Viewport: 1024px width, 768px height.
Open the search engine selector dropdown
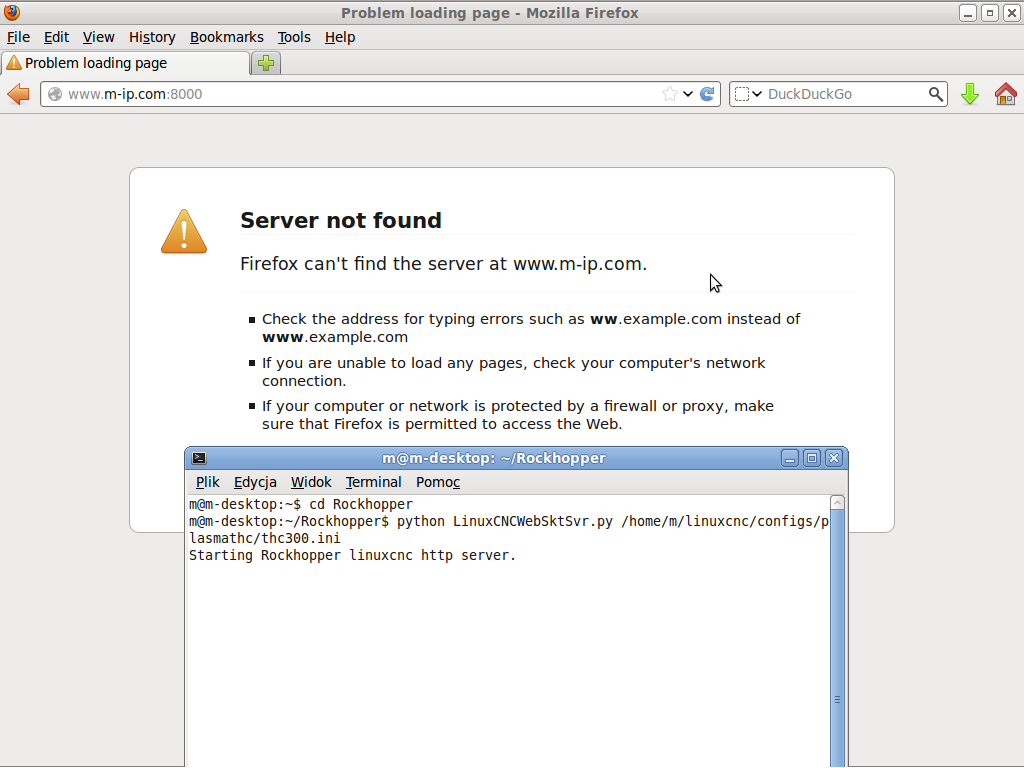click(748, 94)
